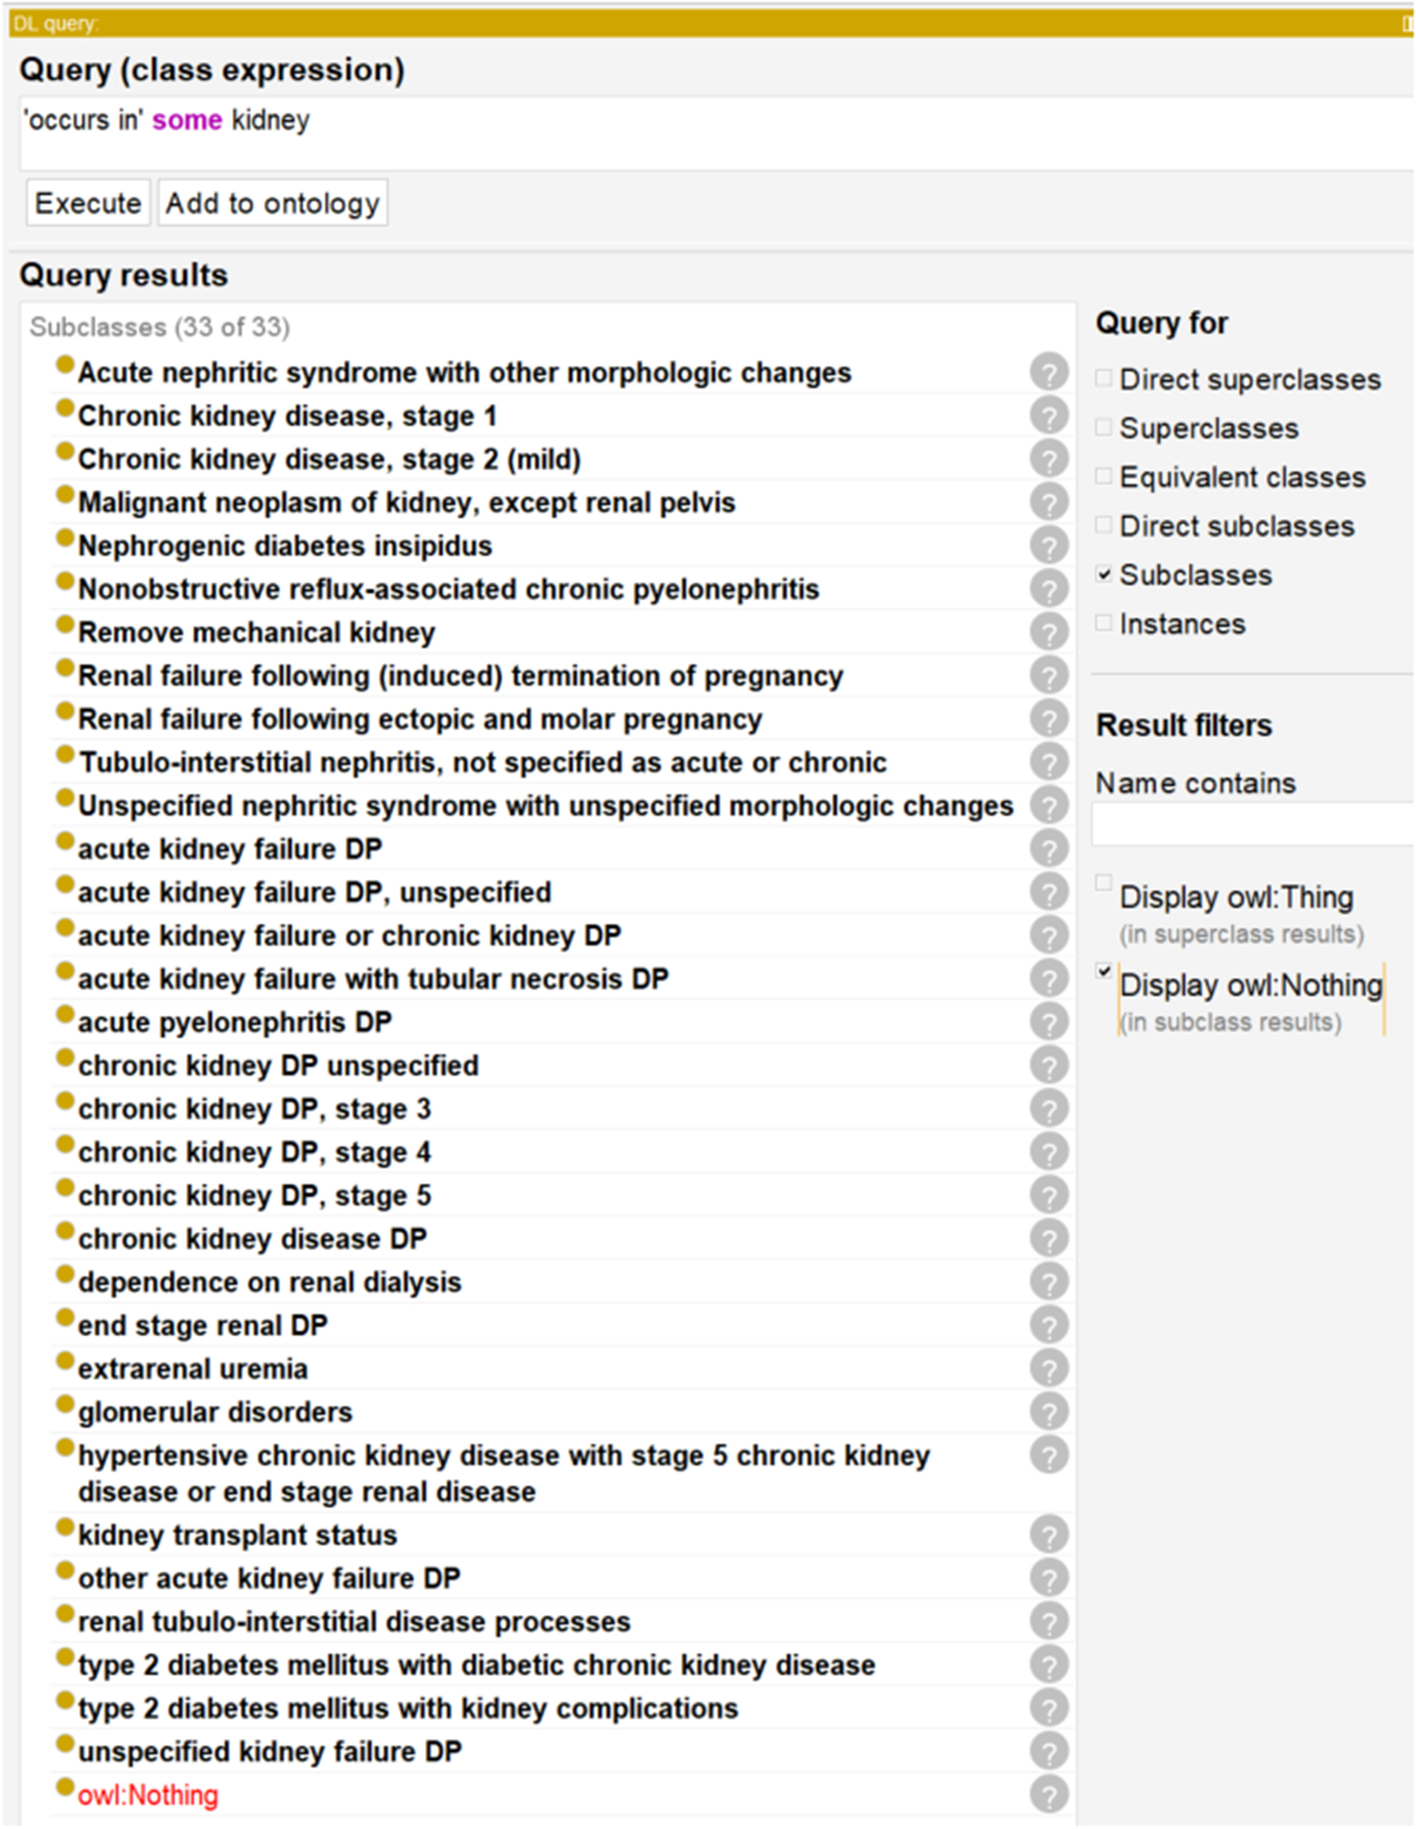Click class bullet of kidney transplant status
The width and height of the screenshot is (1416, 1829).
(x=65, y=1527)
